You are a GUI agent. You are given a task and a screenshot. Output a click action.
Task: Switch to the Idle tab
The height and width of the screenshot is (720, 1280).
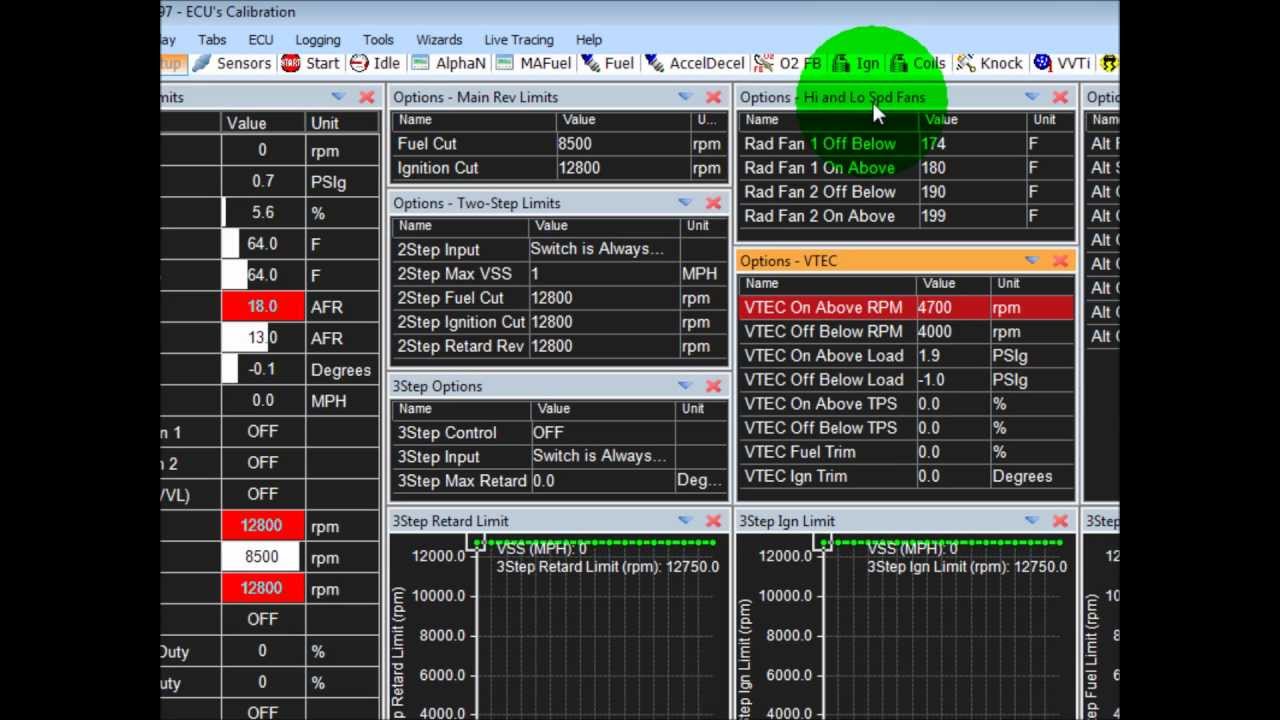375,63
